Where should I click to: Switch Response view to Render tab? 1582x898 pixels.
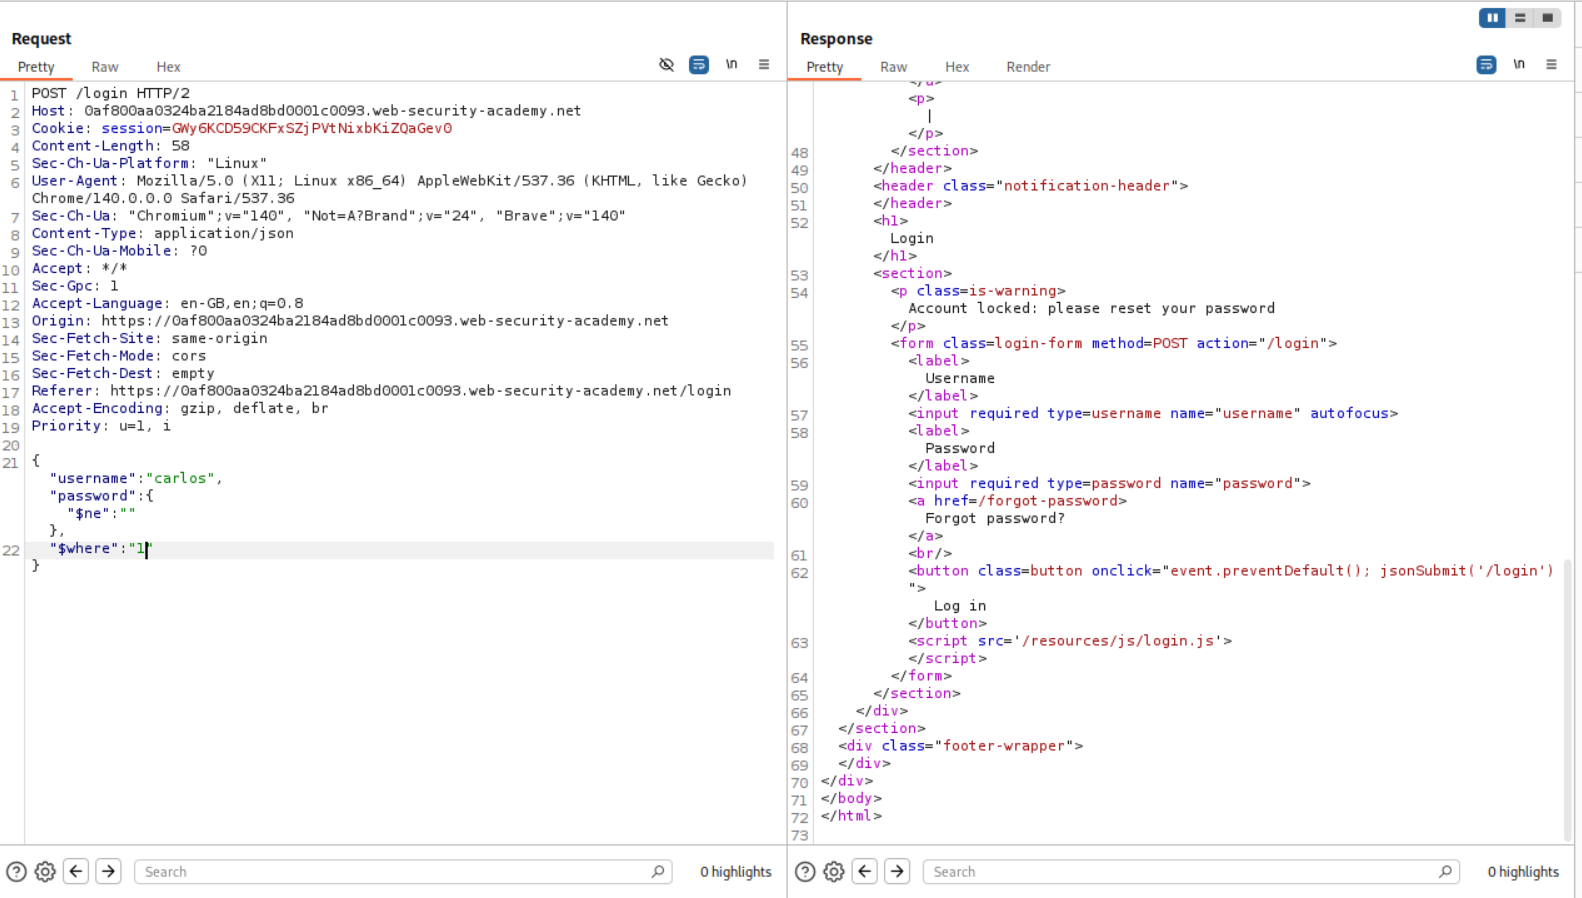tap(1028, 67)
